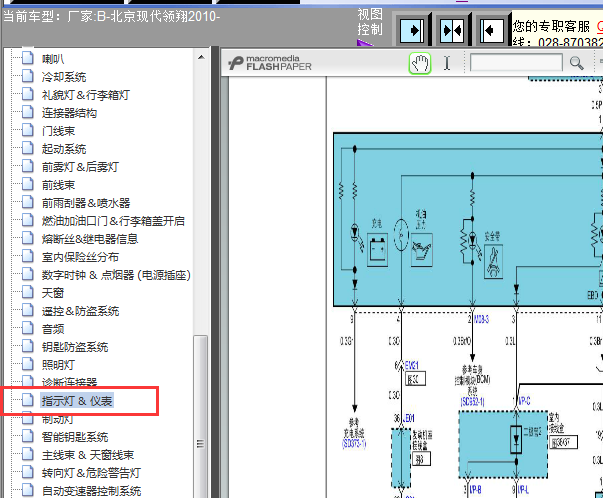Select the FlashPaper text selection tool
Screen dimensions: 603x498
pos(446,63)
